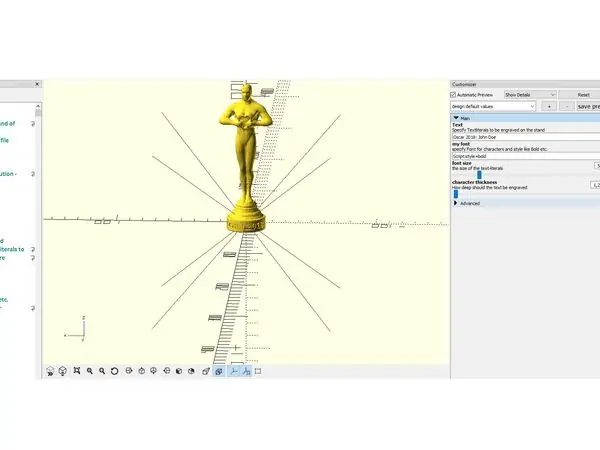
Task: Switch to Left view
Action: point(166,371)
